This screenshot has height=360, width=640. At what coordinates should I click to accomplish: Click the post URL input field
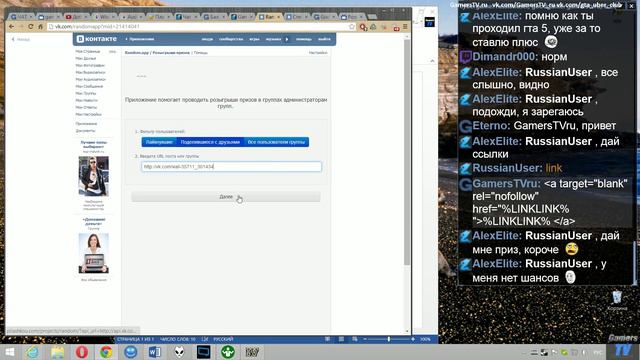(x=231, y=167)
